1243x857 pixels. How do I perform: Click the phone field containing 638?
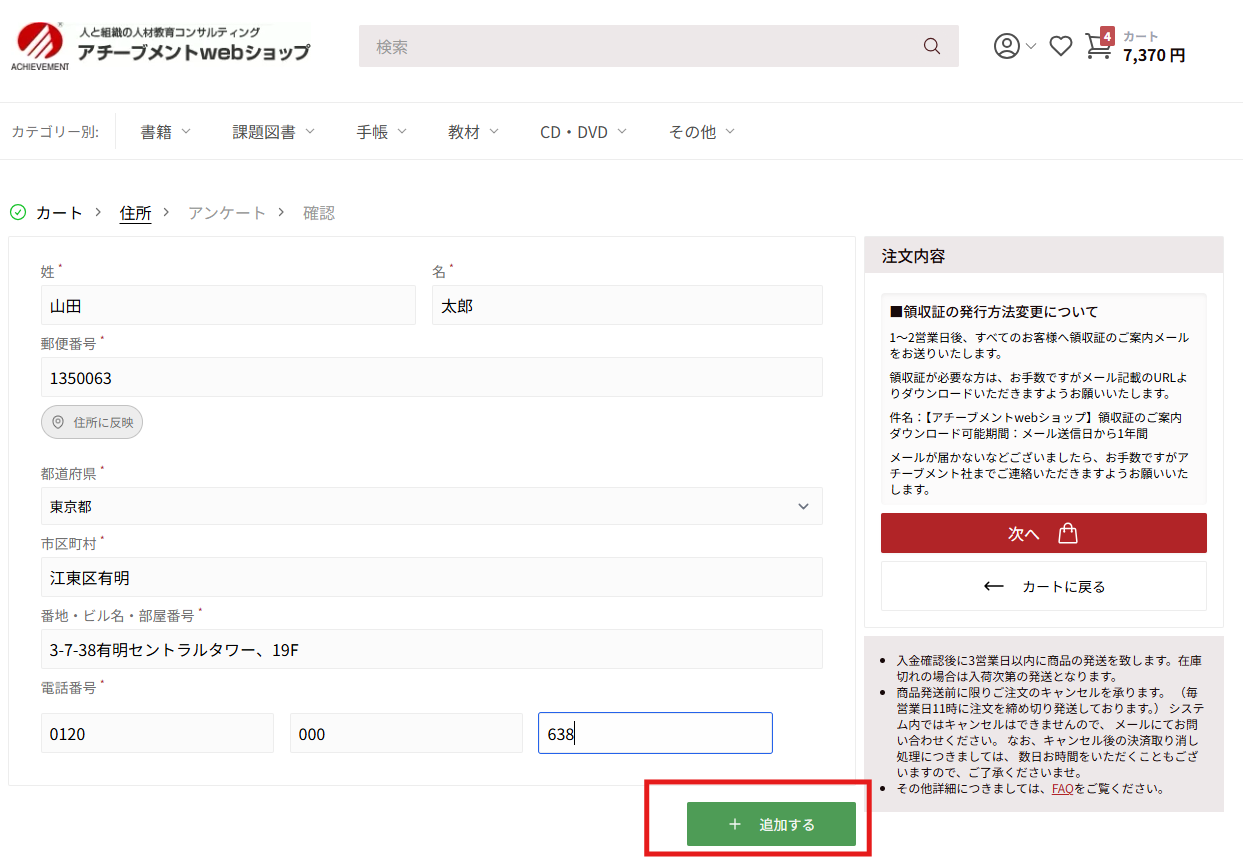655,733
